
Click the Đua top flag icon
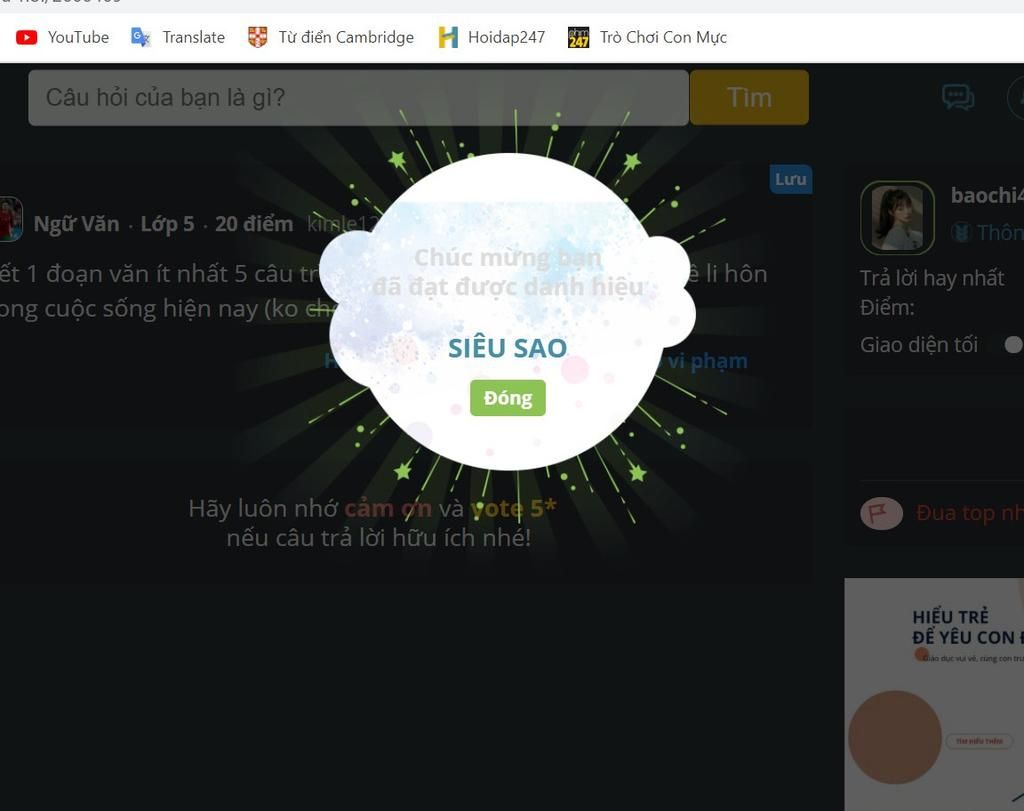tap(881, 513)
